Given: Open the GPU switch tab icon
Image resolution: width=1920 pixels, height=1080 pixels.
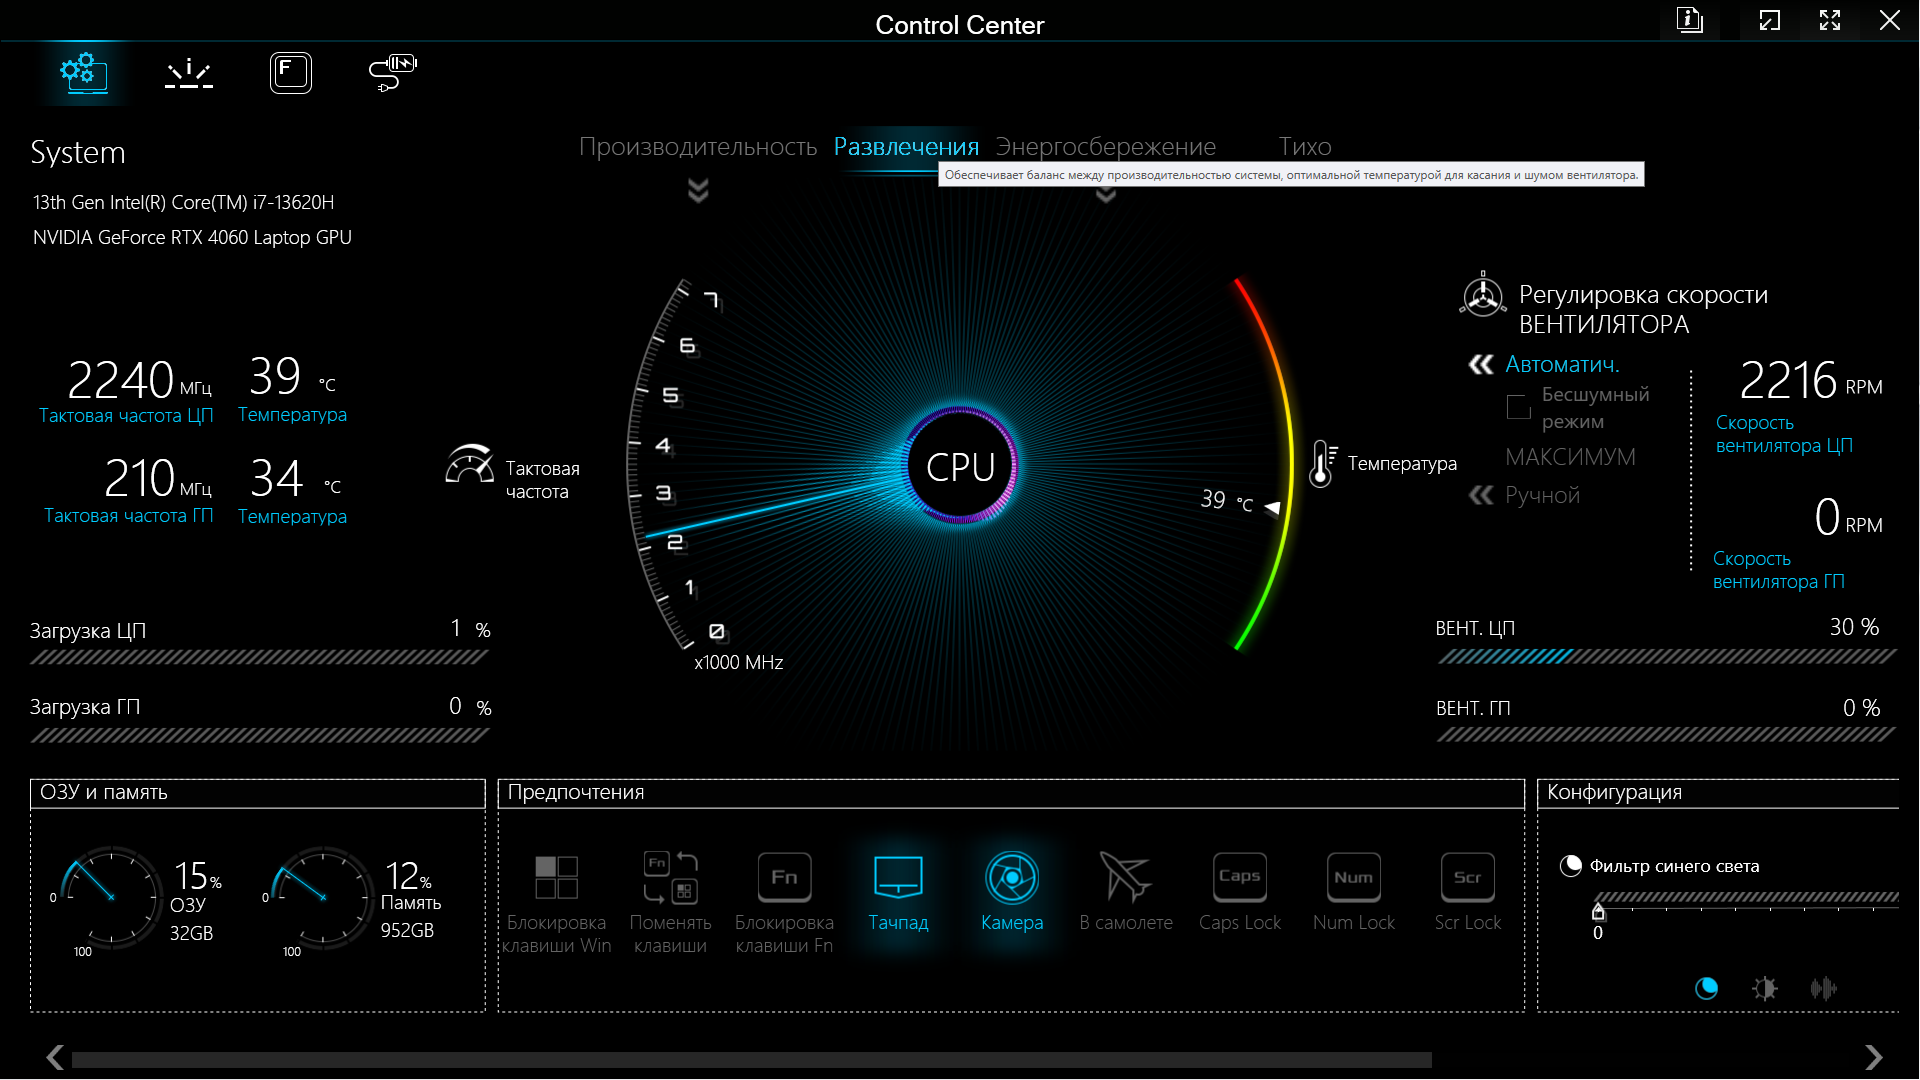Looking at the screenshot, I should 392,73.
